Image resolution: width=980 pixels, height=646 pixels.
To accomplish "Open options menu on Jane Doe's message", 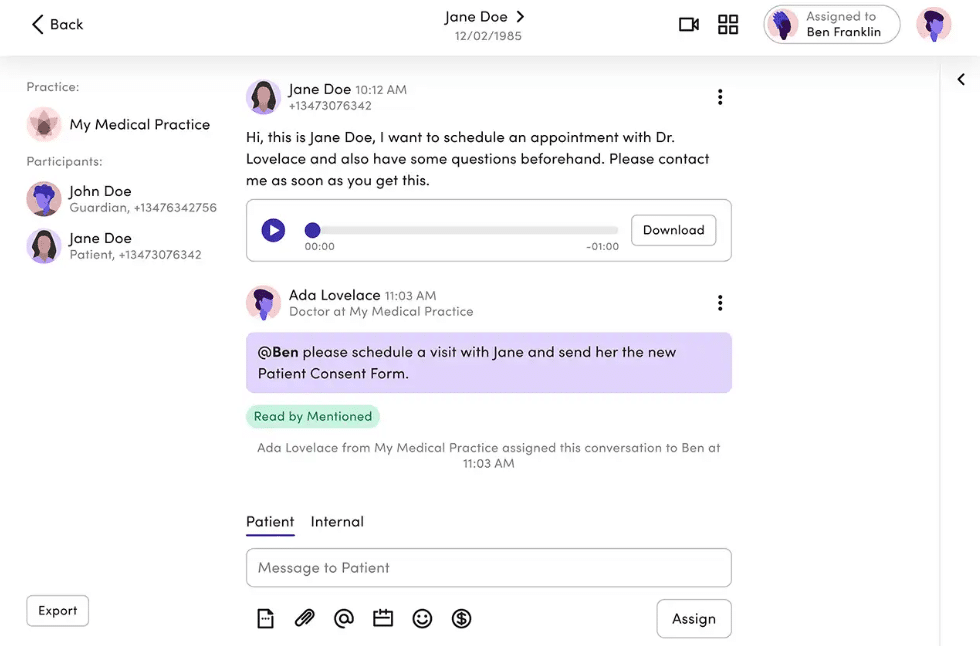I will click(x=720, y=96).
